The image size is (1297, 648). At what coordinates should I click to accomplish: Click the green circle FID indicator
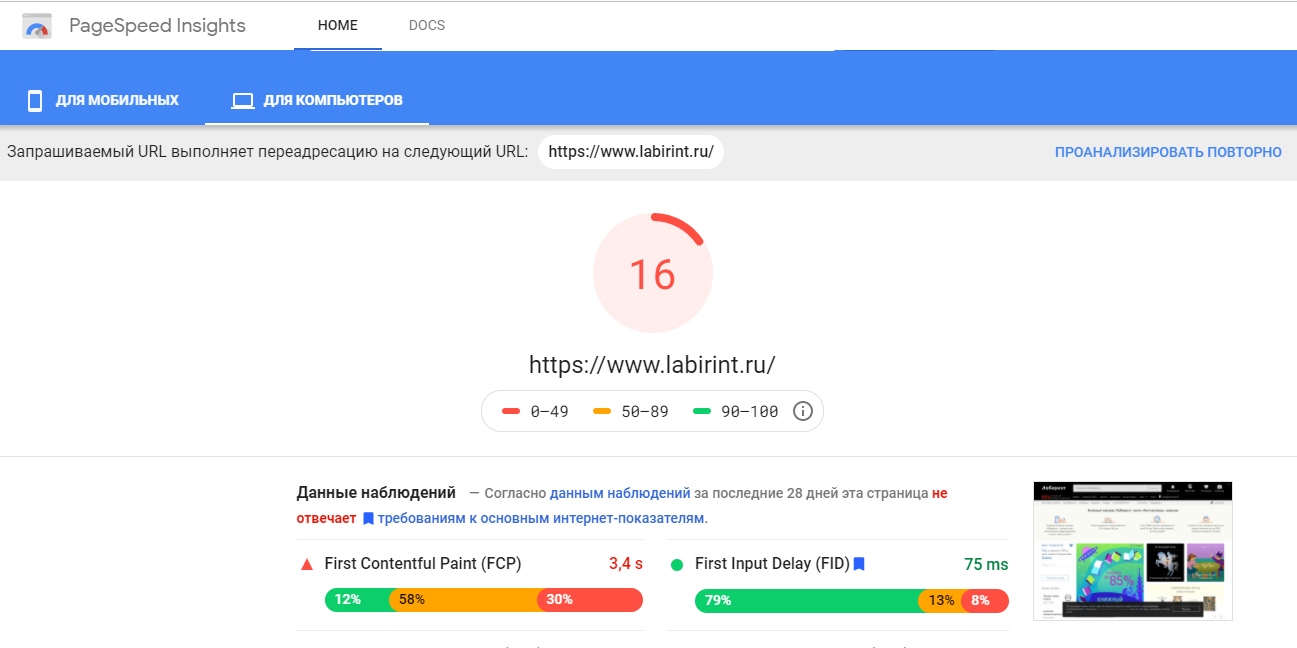pyautogui.click(x=677, y=565)
